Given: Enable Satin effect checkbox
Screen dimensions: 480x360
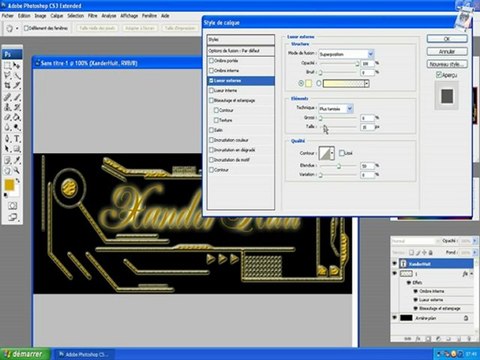Looking at the screenshot, I should (x=211, y=130).
